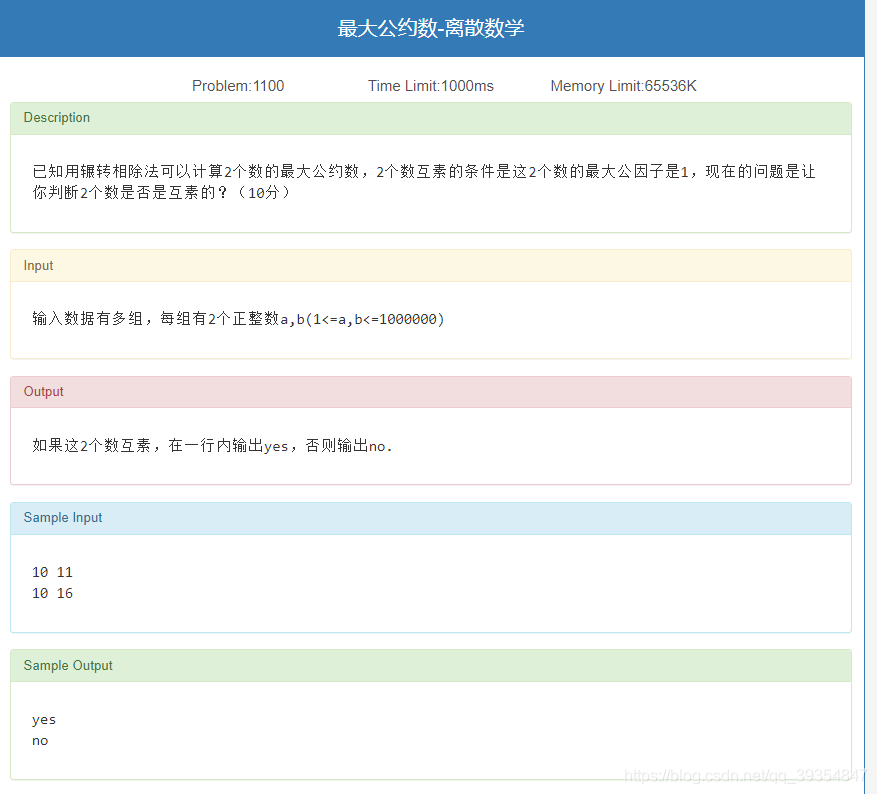This screenshot has height=794, width=877.
Task: Click sample output line no
Action: (40, 741)
